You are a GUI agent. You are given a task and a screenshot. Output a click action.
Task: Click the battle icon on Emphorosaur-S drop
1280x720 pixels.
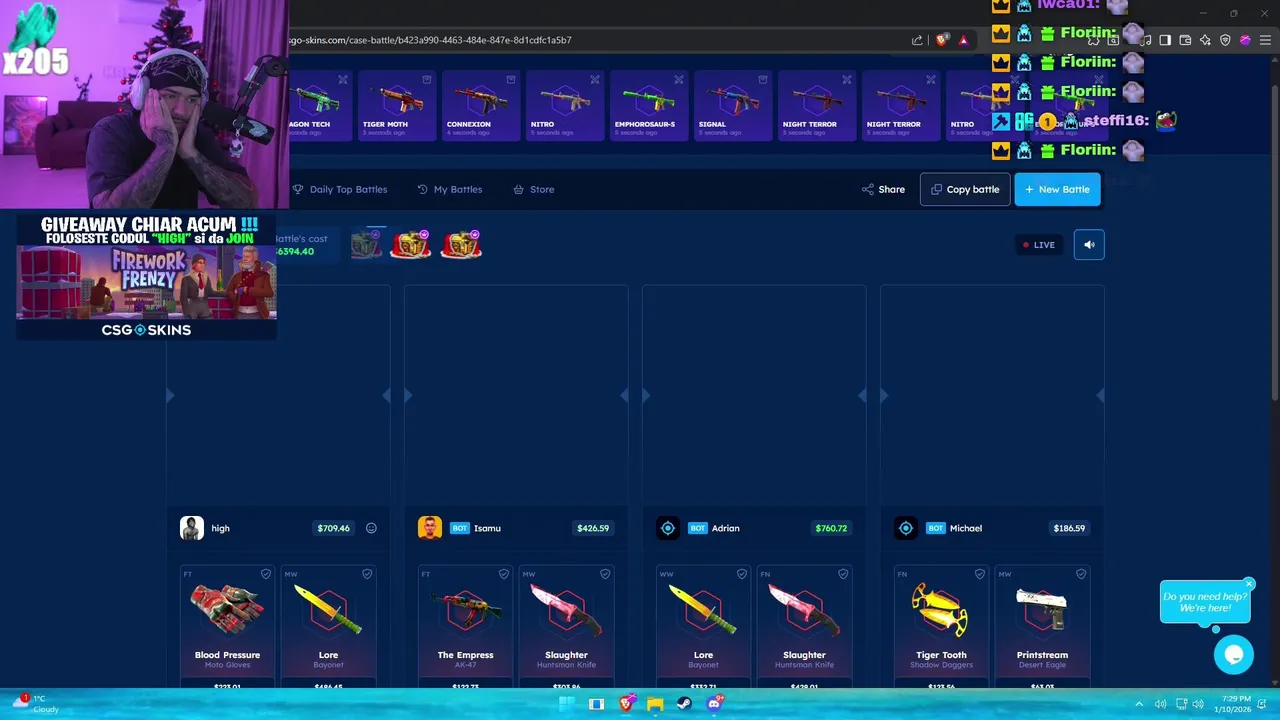coord(679,79)
